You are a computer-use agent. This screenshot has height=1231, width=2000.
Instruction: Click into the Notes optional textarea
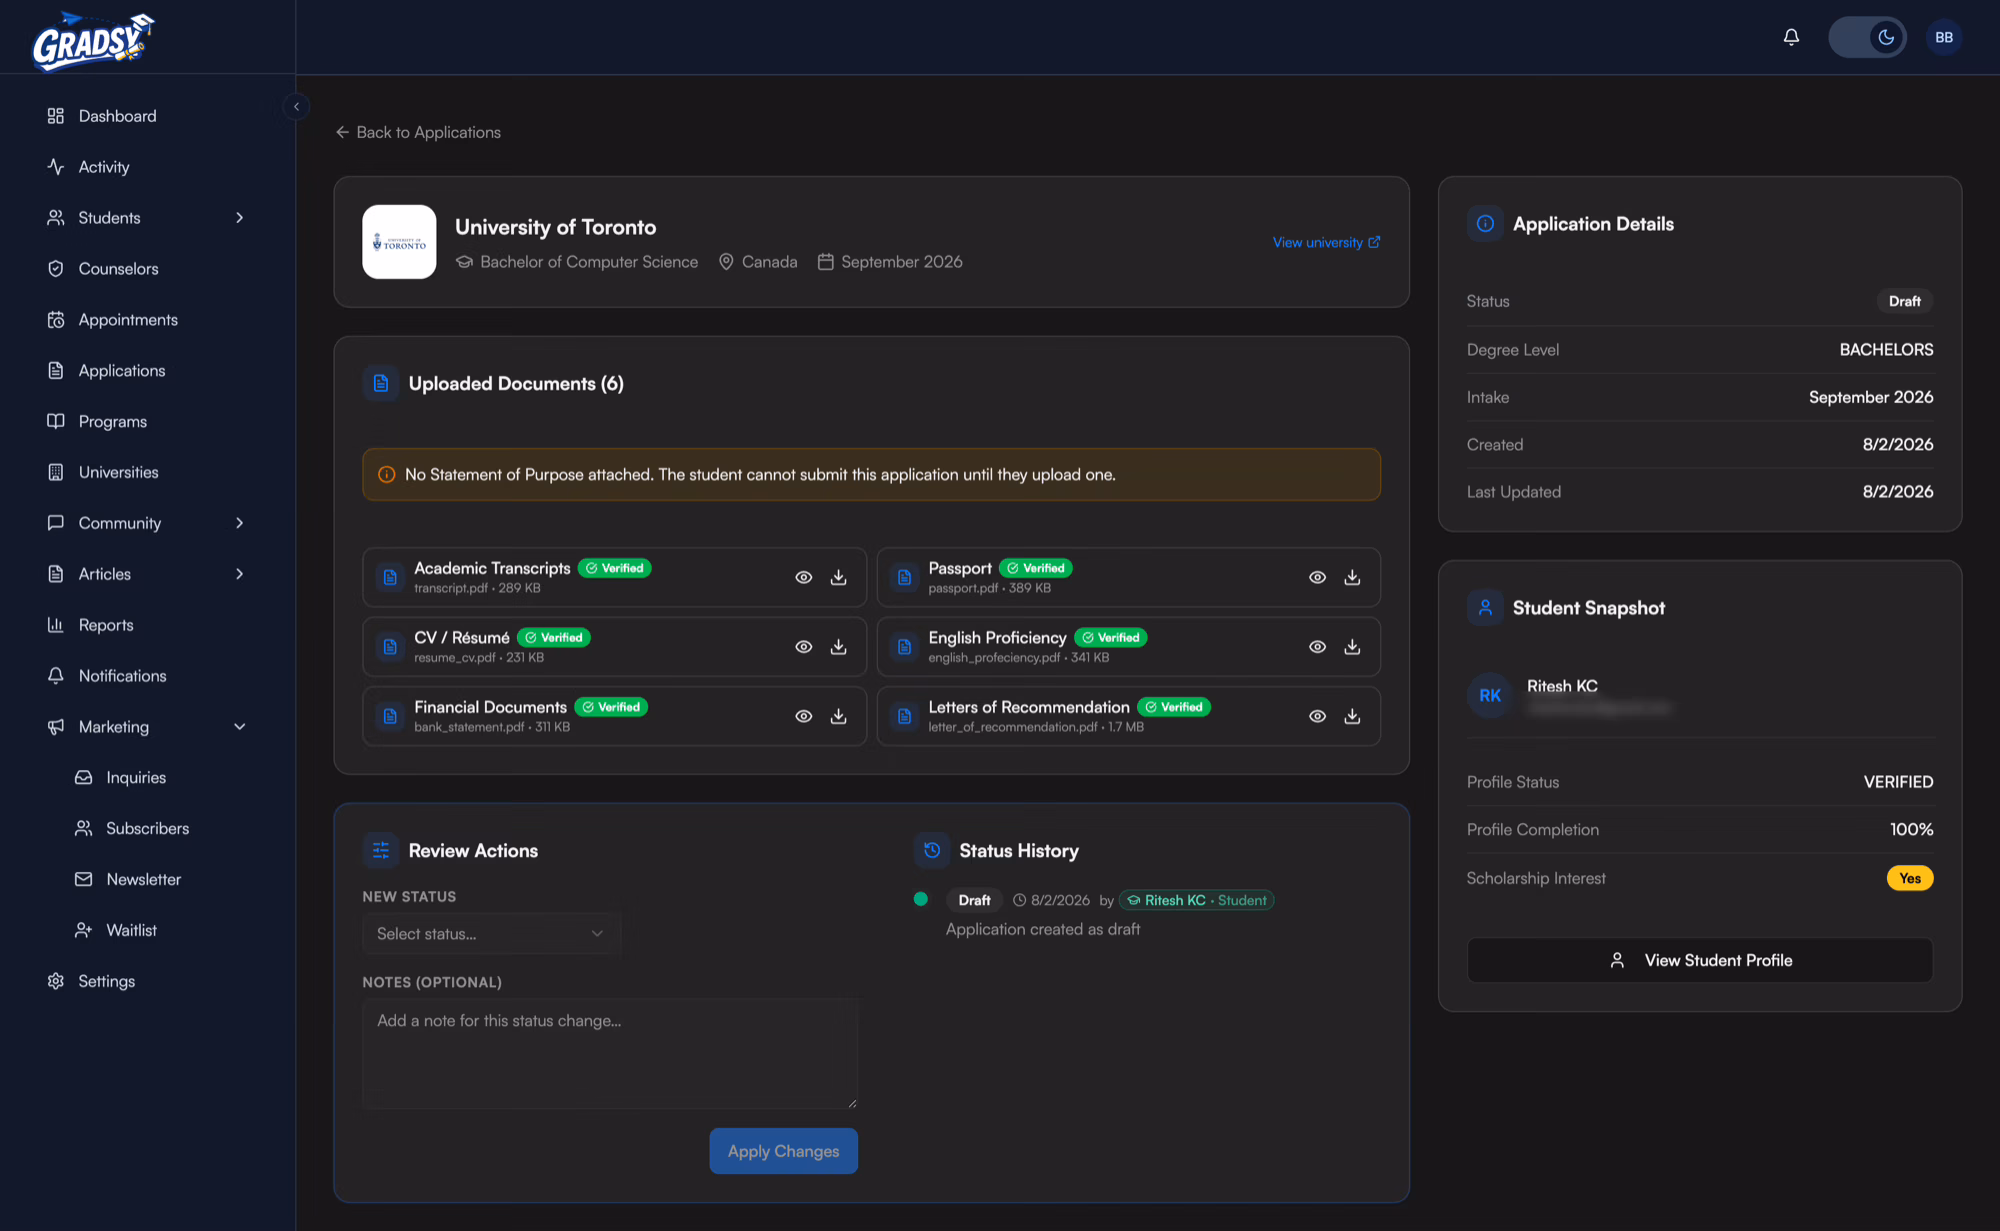[610, 1053]
